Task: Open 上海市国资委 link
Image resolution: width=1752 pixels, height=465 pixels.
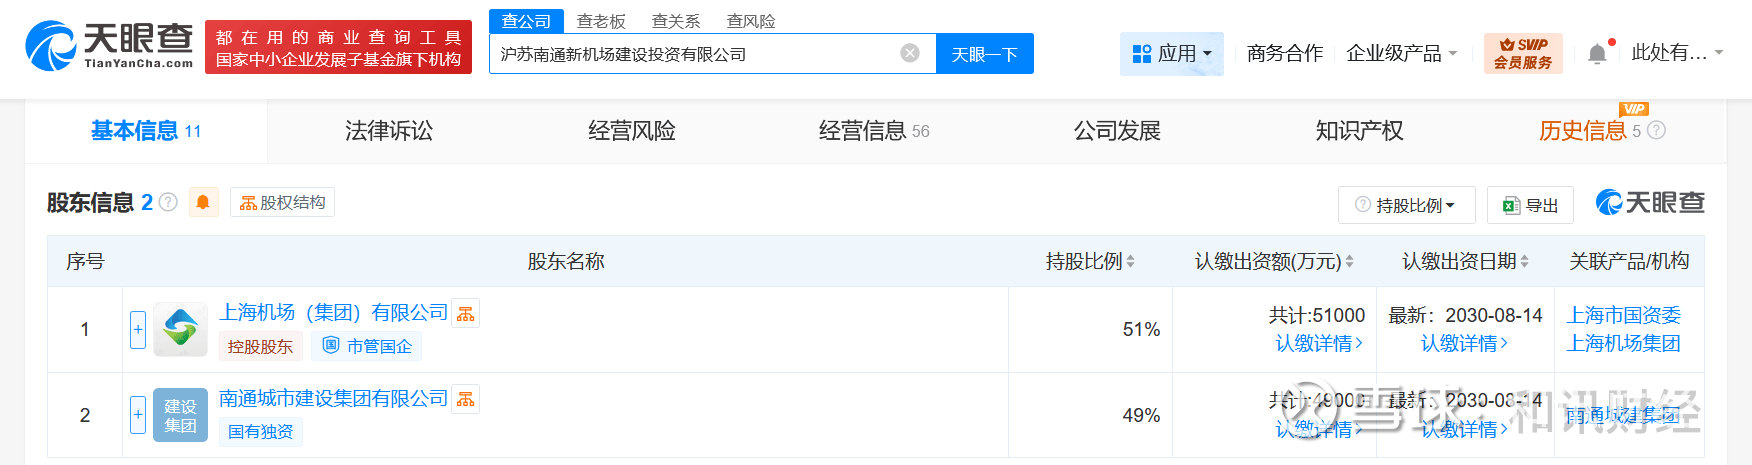Action: tap(1624, 315)
